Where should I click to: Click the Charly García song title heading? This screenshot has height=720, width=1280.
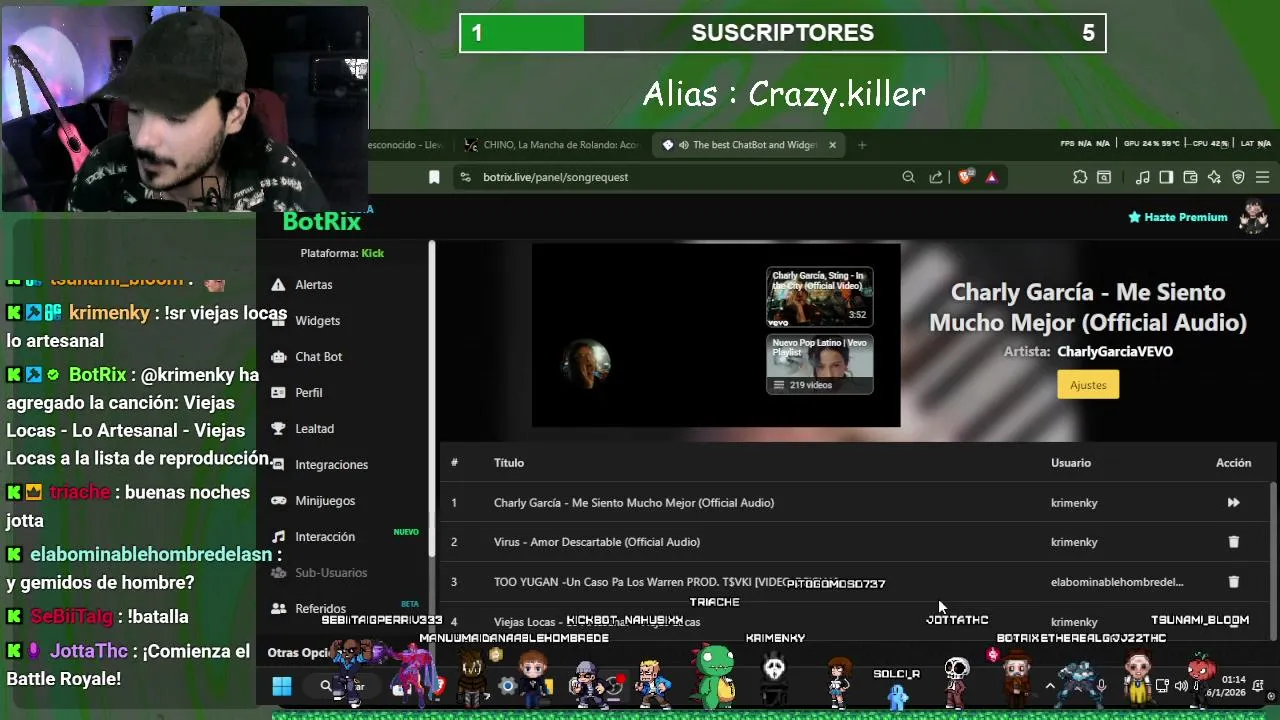1088,307
